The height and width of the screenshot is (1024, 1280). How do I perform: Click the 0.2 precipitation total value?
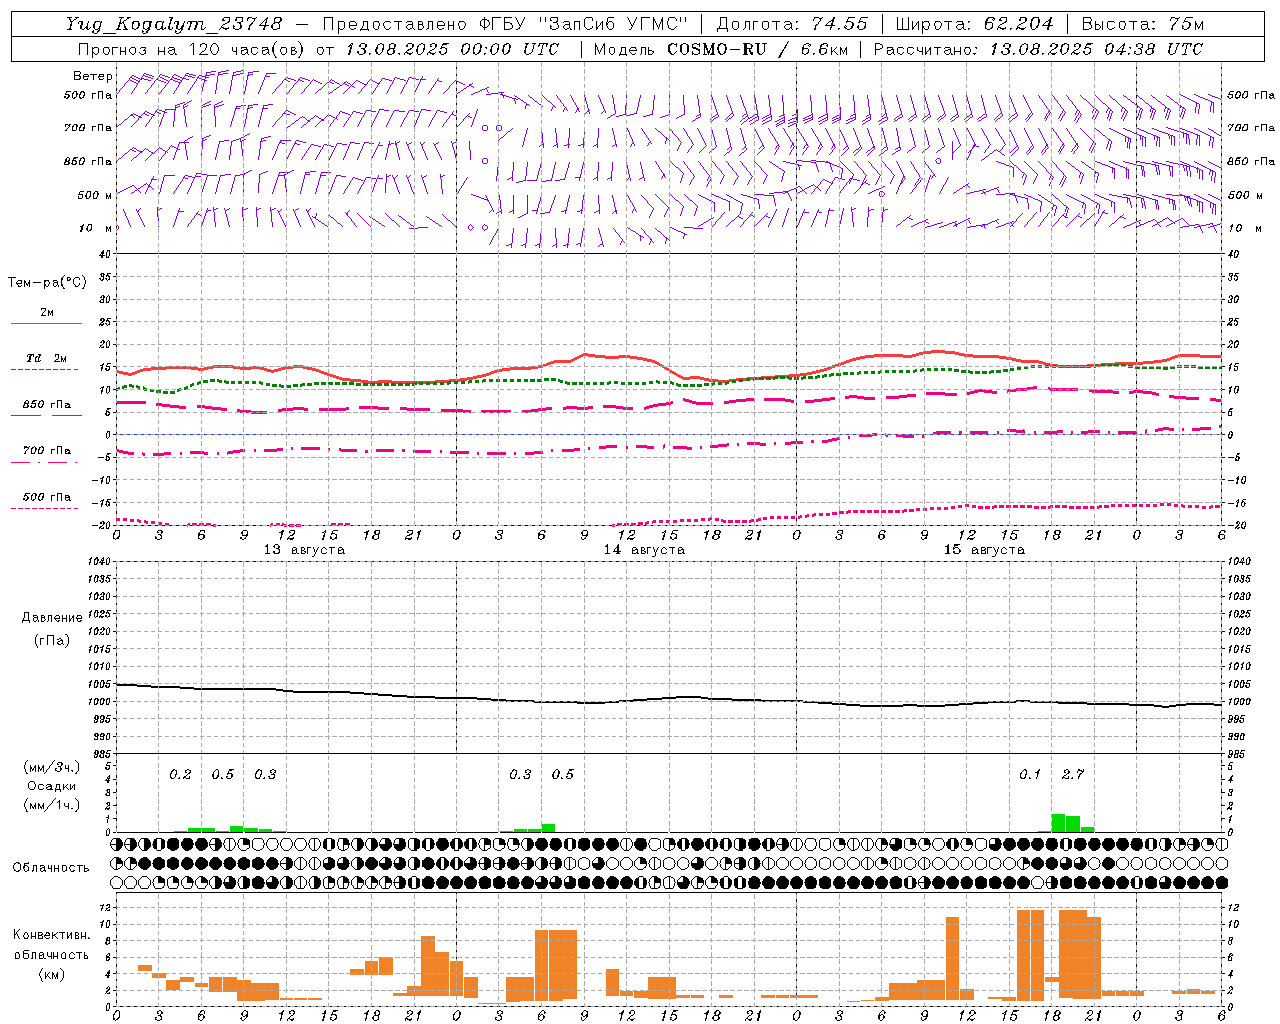(x=180, y=775)
